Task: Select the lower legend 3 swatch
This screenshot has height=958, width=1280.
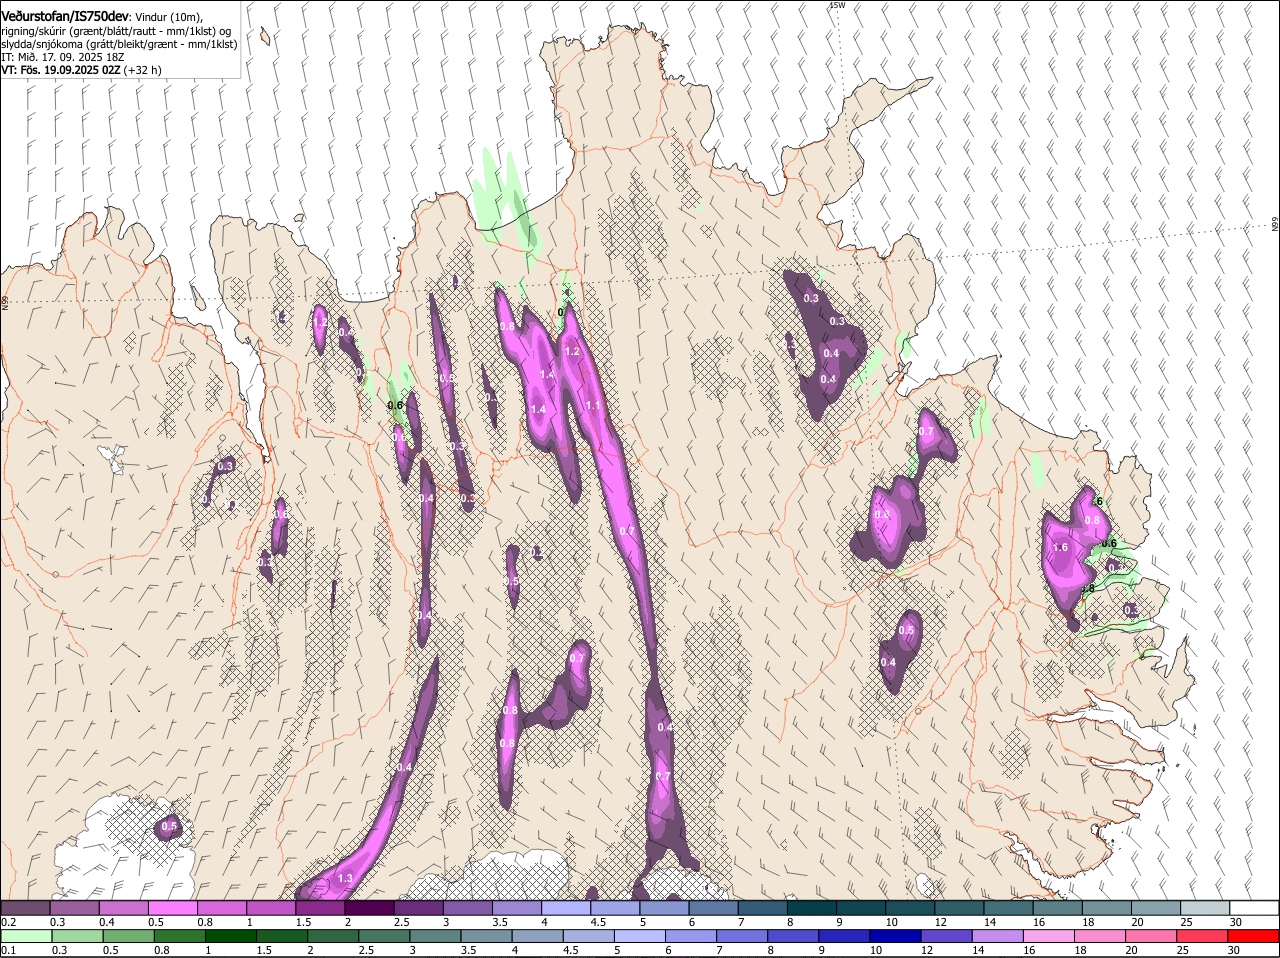Action: (x=435, y=936)
